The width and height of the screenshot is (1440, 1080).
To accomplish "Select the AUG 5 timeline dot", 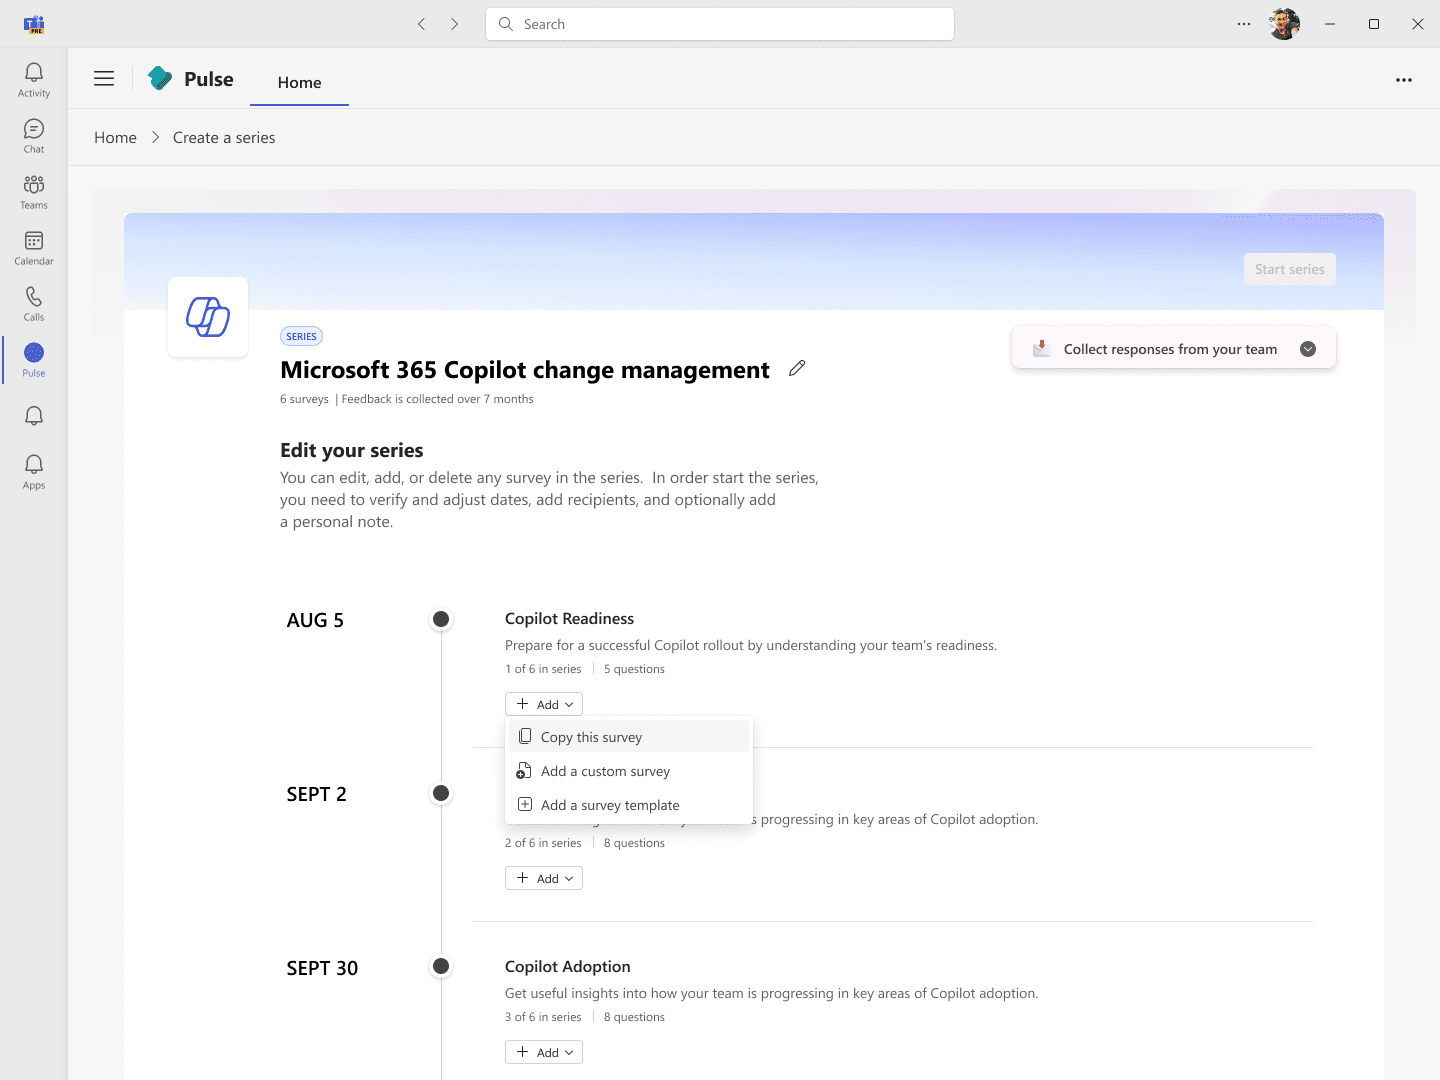I will coord(441,619).
